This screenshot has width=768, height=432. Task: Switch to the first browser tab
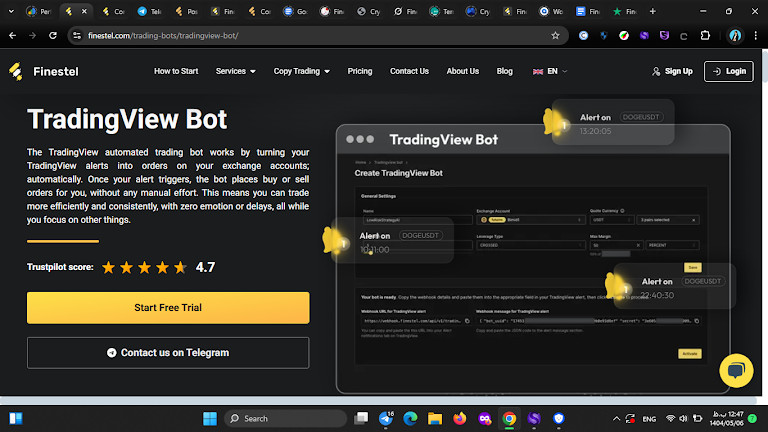pyautogui.click(x=39, y=11)
